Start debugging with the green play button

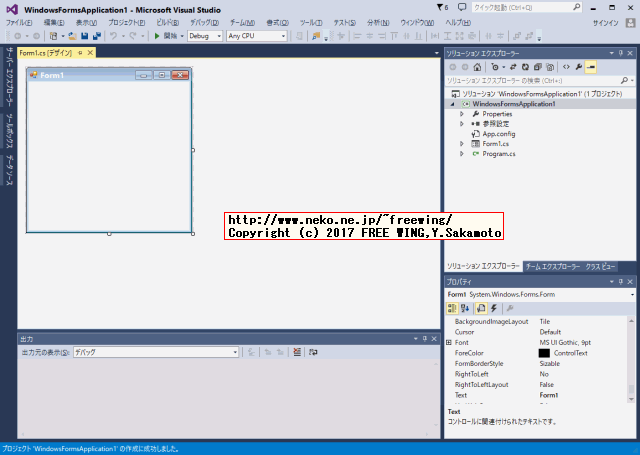[157, 36]
